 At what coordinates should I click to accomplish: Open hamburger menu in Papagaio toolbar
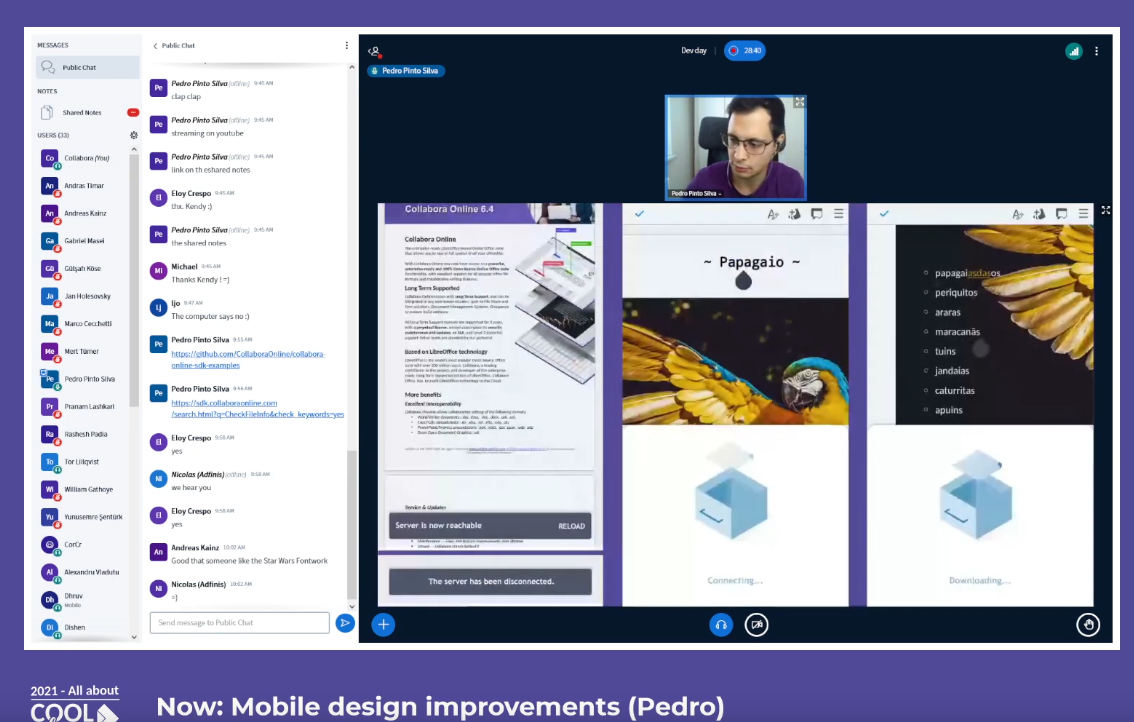(839, 214)
